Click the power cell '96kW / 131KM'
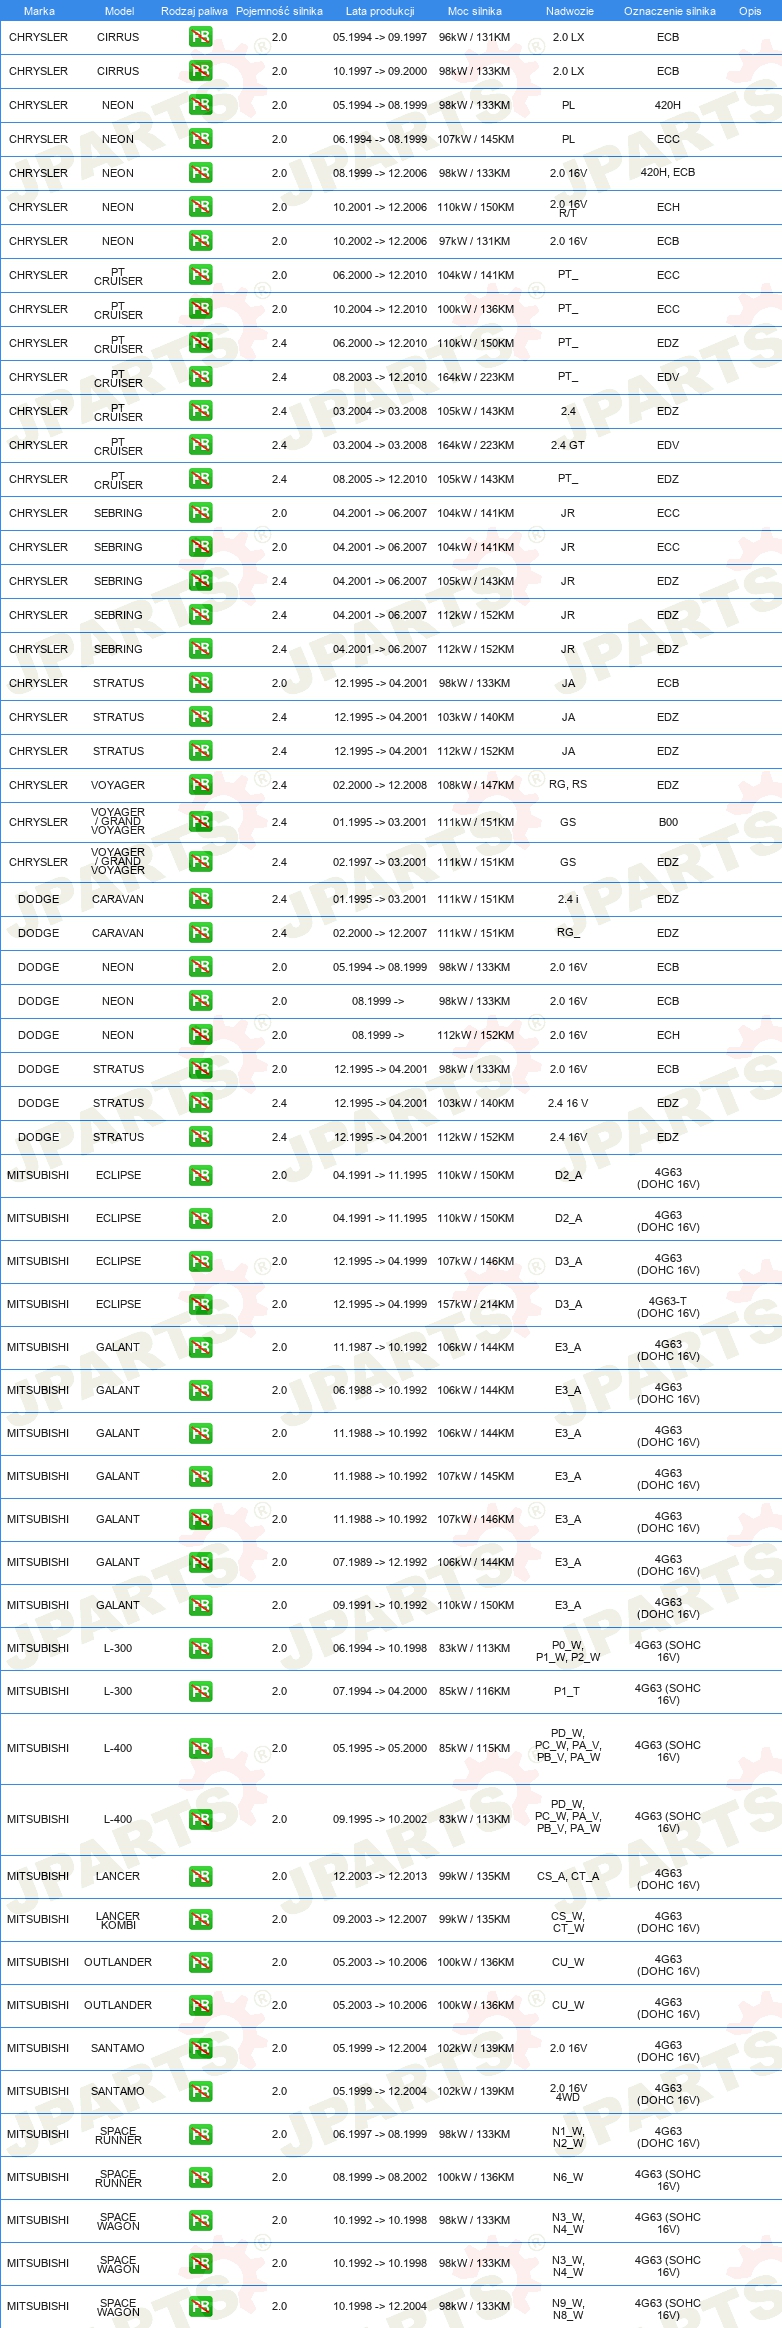 (475, 37)
